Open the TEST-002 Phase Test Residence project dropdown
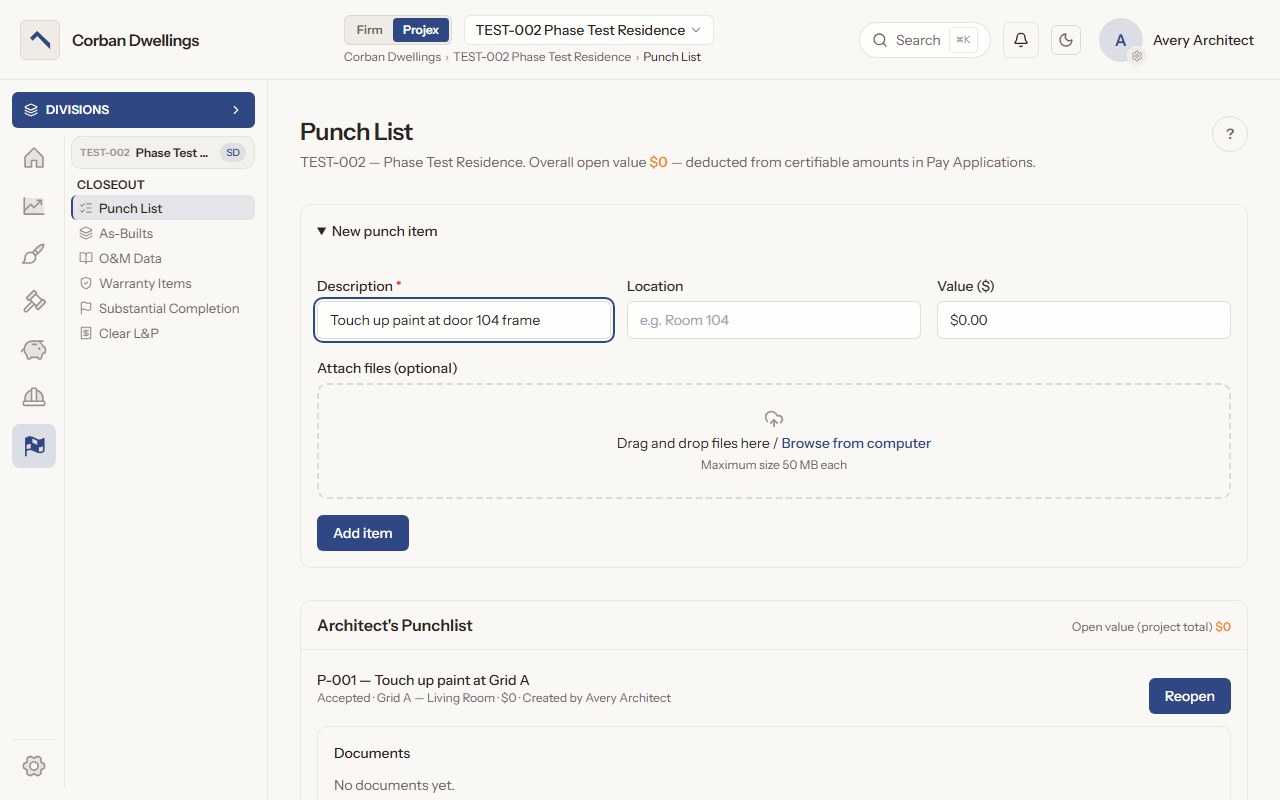 [x=589, y=30]
